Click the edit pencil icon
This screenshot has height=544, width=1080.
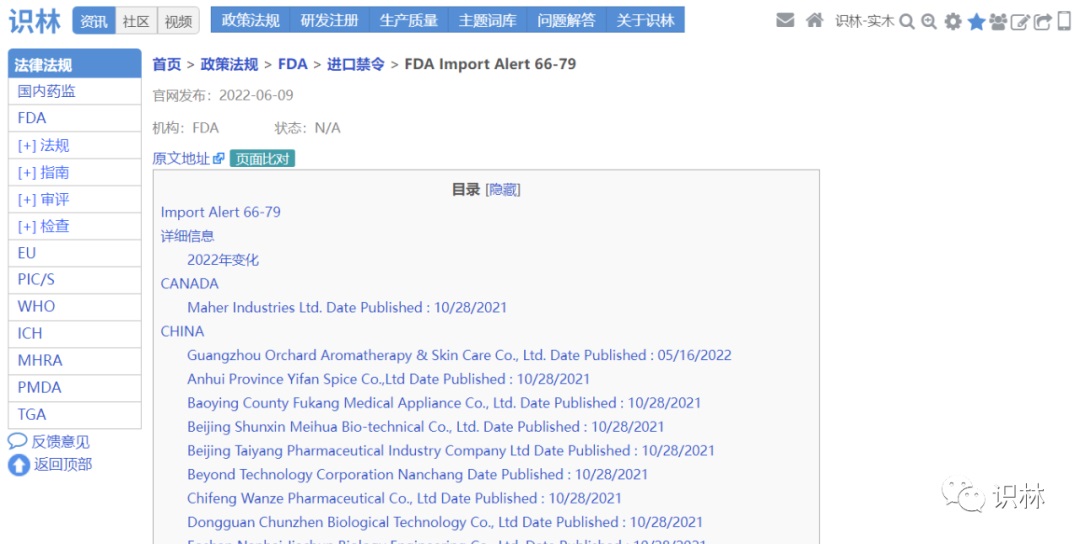coord(1020,22)
